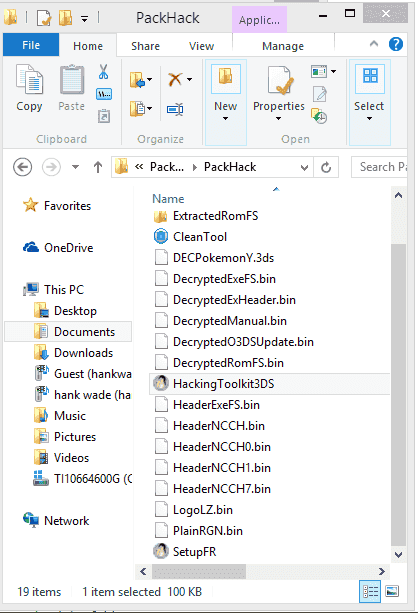
Task: Click the Paste shortcut icon
Action: (104, 116)
